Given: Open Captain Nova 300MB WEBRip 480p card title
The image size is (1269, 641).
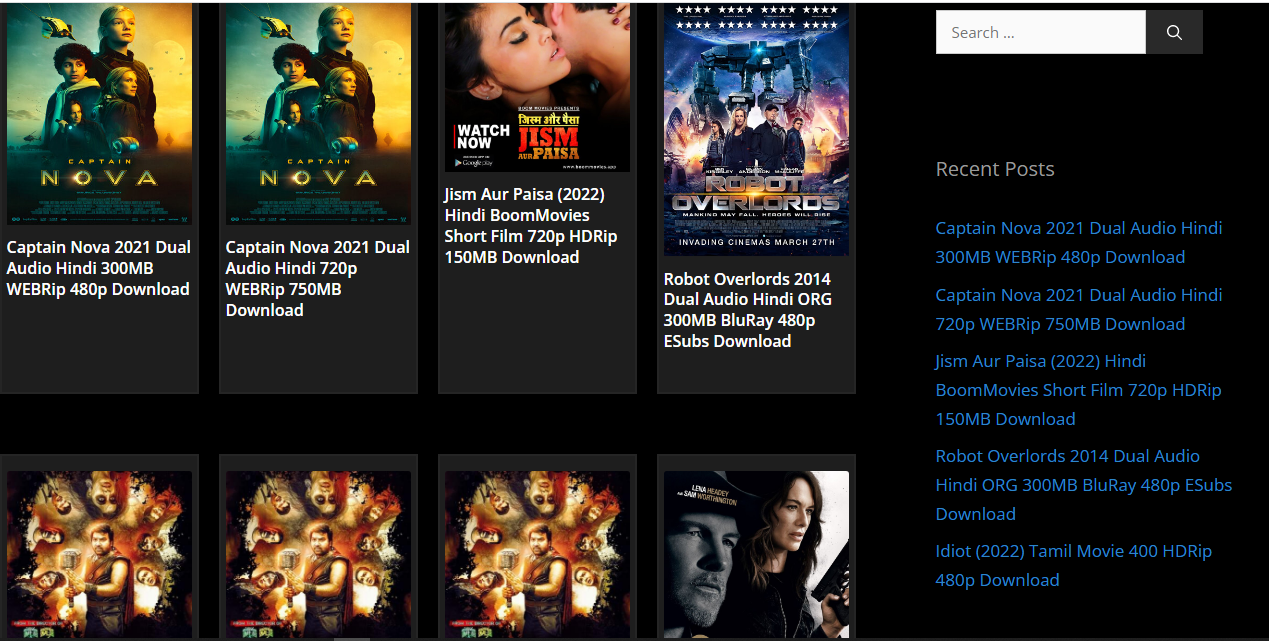Looking at the screenshot, I should tap(98, 268).
